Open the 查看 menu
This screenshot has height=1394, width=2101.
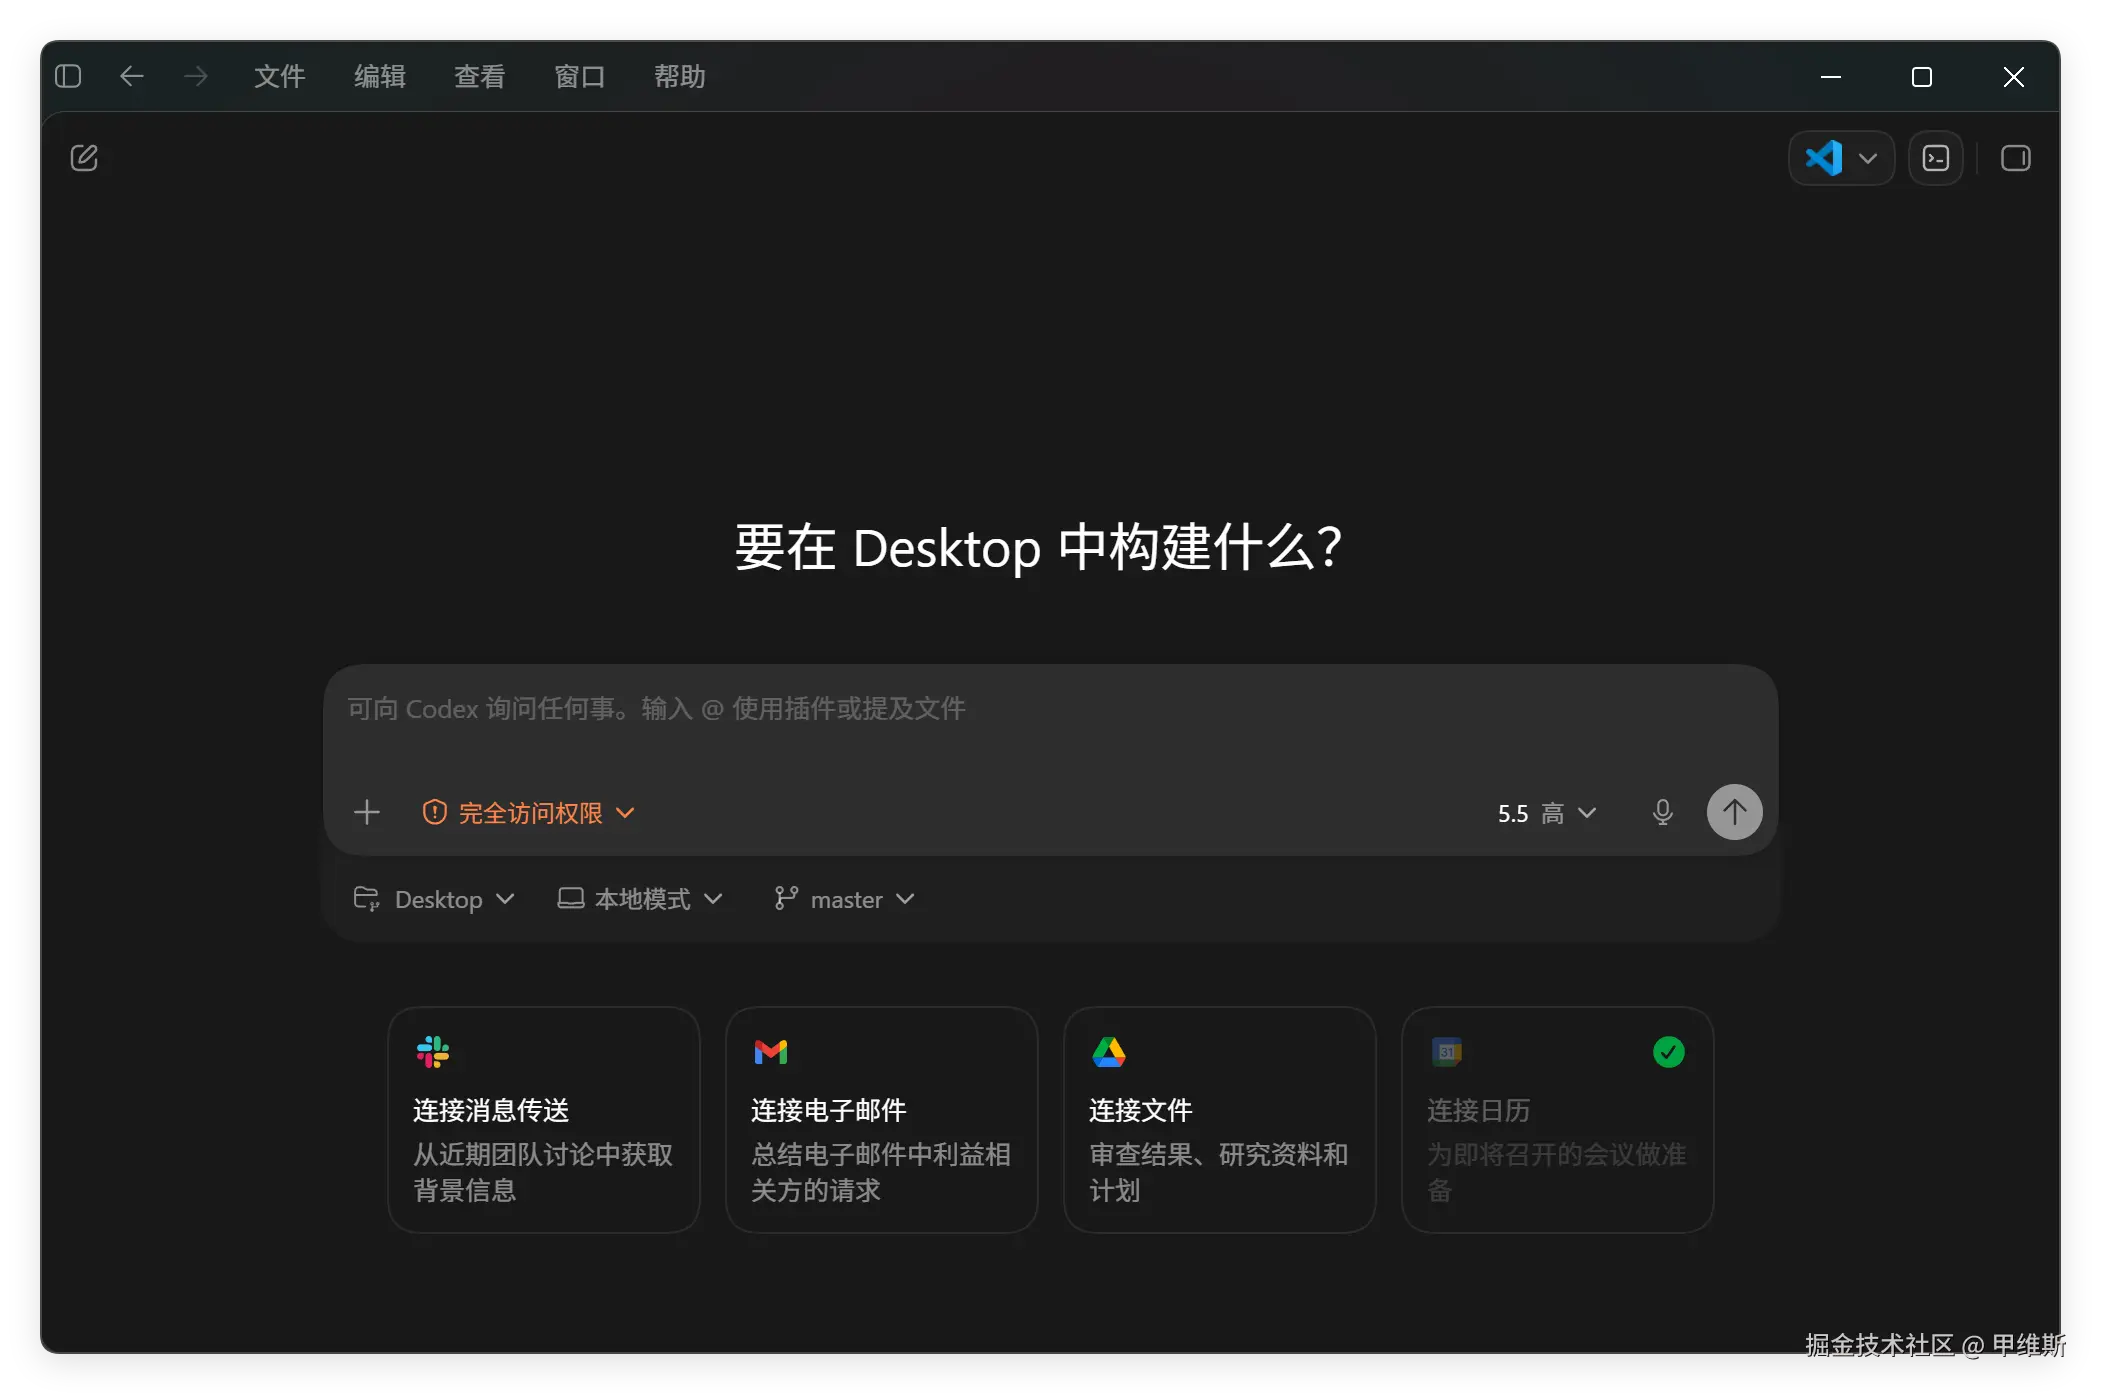(479, 76)
